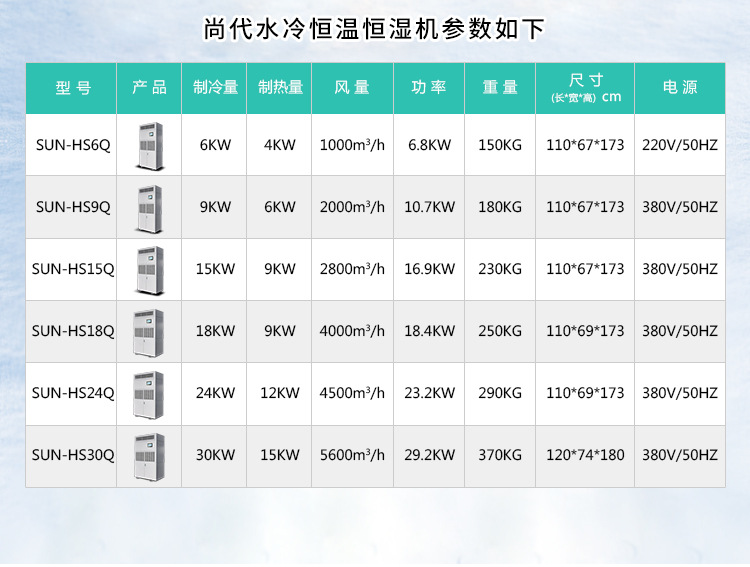This screenshot has width=750, height=567.
Task: Select the 4500m³/h airflow cell
Action: [353, 393]
